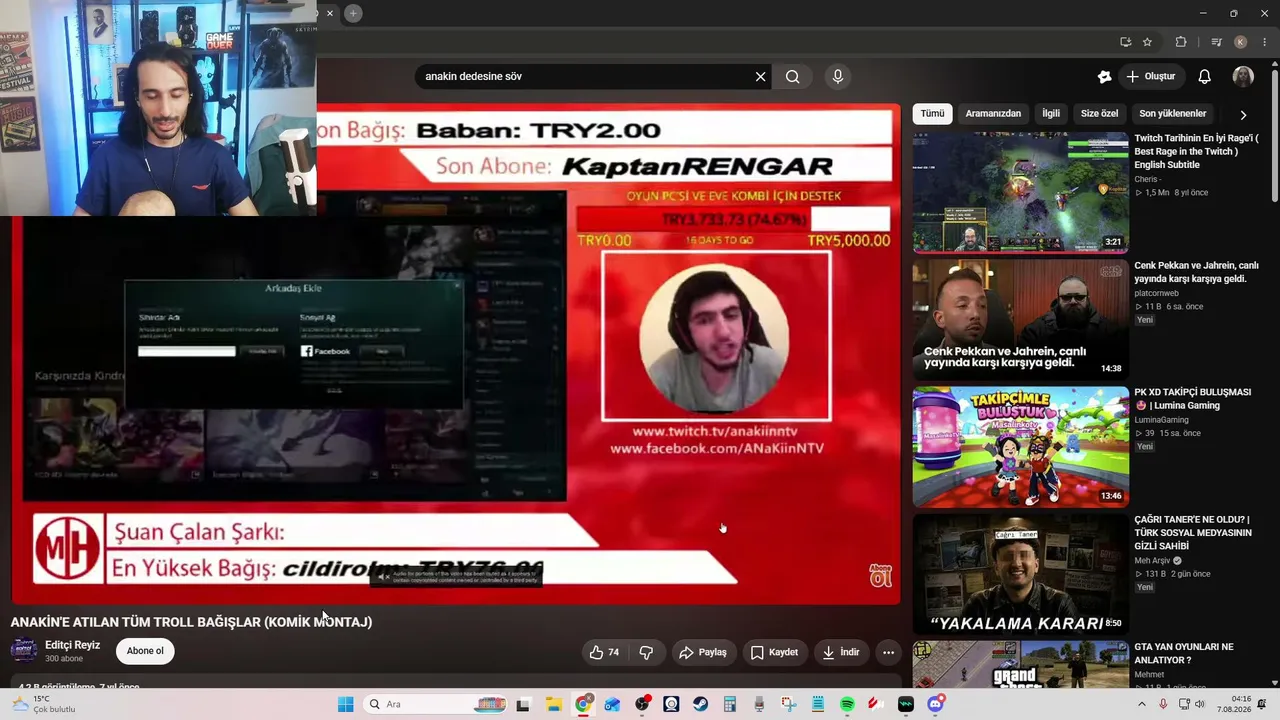Save the video with Kaydet

pyautogui.click(x=774, y=652)
